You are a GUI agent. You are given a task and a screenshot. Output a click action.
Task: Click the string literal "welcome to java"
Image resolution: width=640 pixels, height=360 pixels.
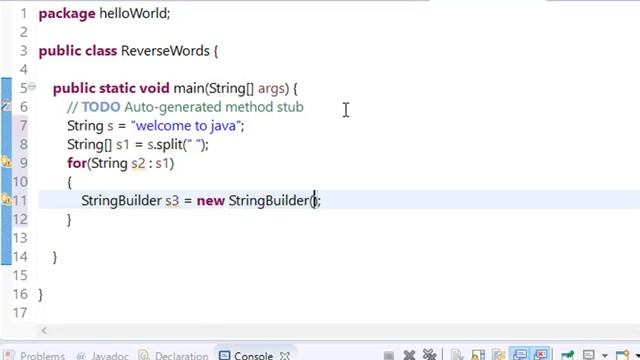pos(186,126)
